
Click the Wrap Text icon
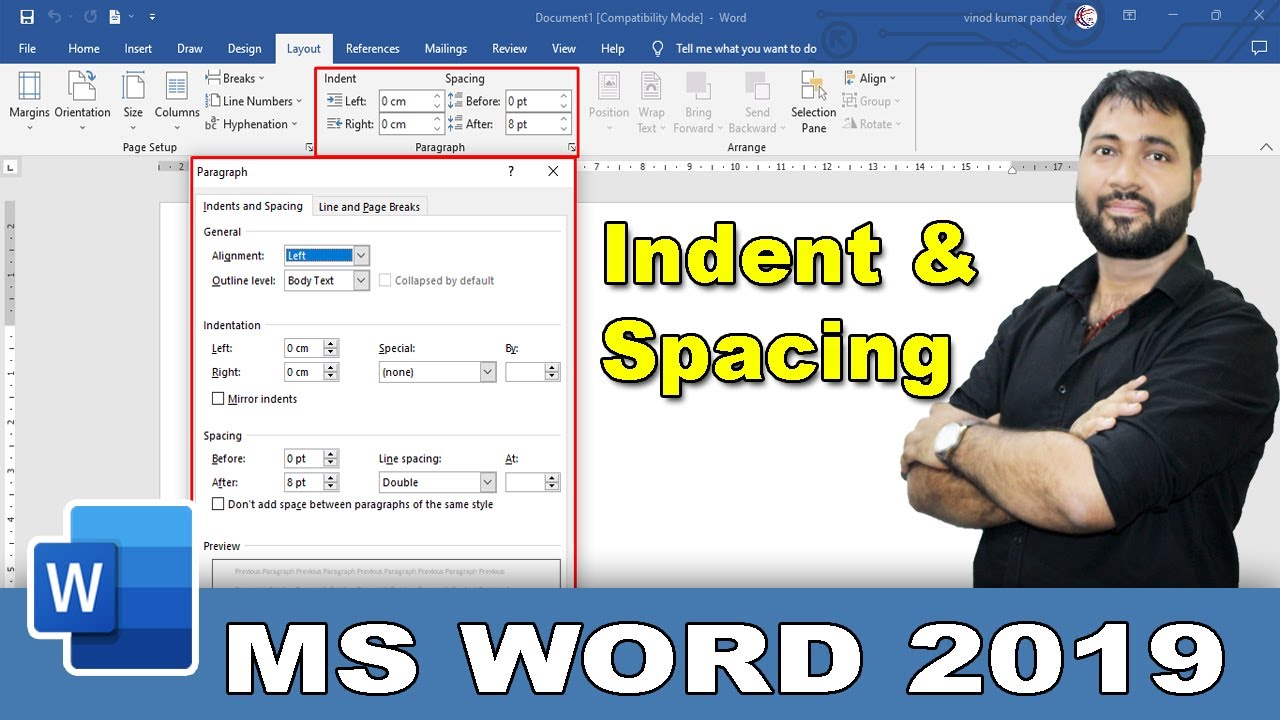(x=651, y=102)
